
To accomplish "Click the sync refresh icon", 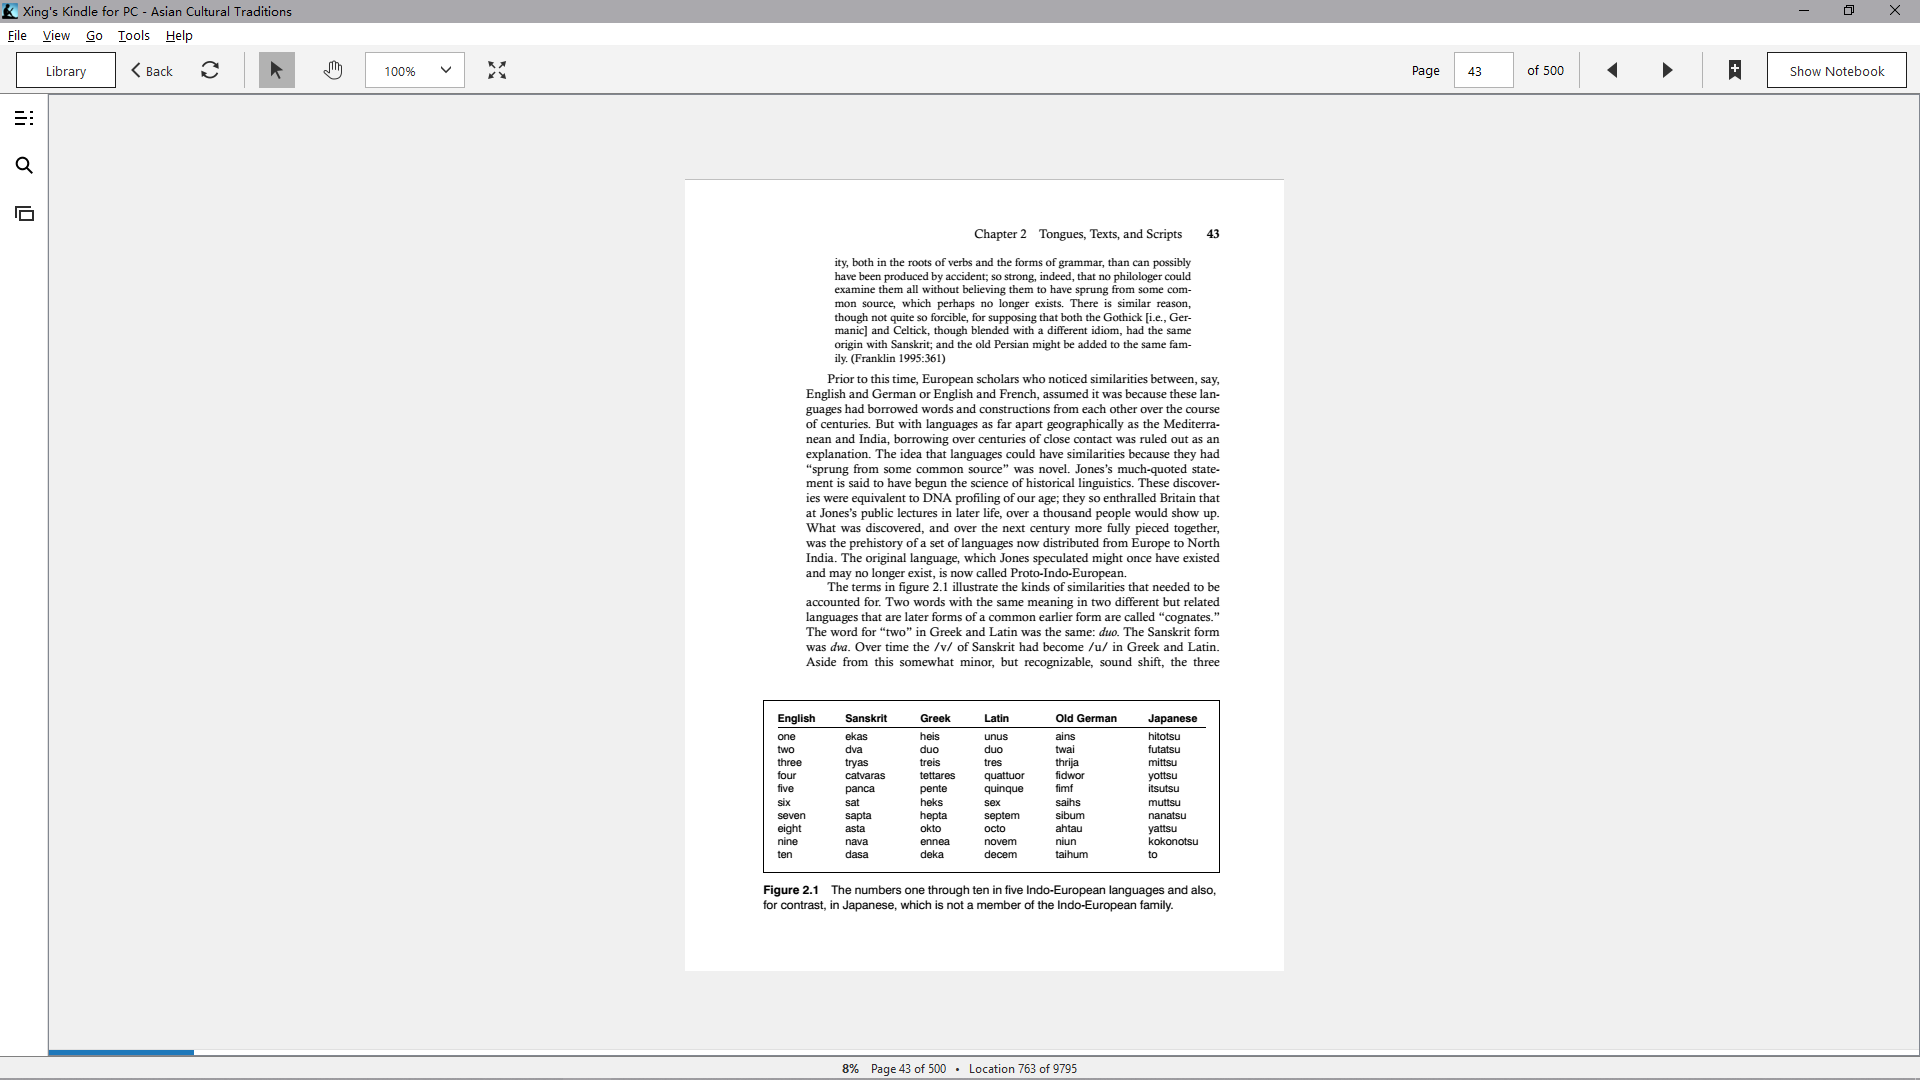I will click(x=210, y=70).
